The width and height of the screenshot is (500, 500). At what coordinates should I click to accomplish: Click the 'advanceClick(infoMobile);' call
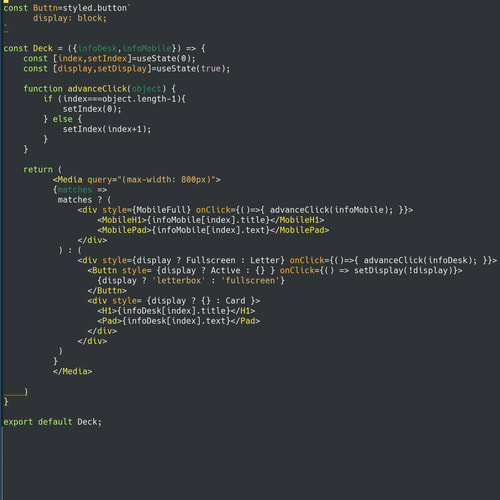pyautogui.click(x=331, y=210)
